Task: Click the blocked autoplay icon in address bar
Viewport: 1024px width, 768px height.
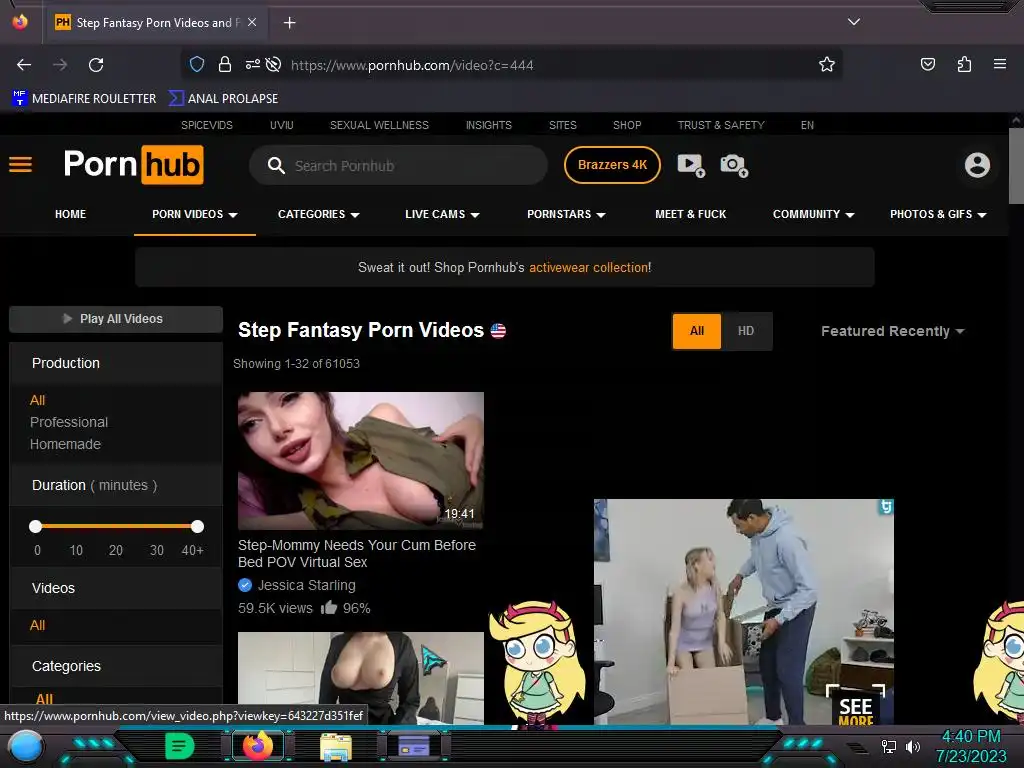Action: pyautogui.click(x=274, y=64)
